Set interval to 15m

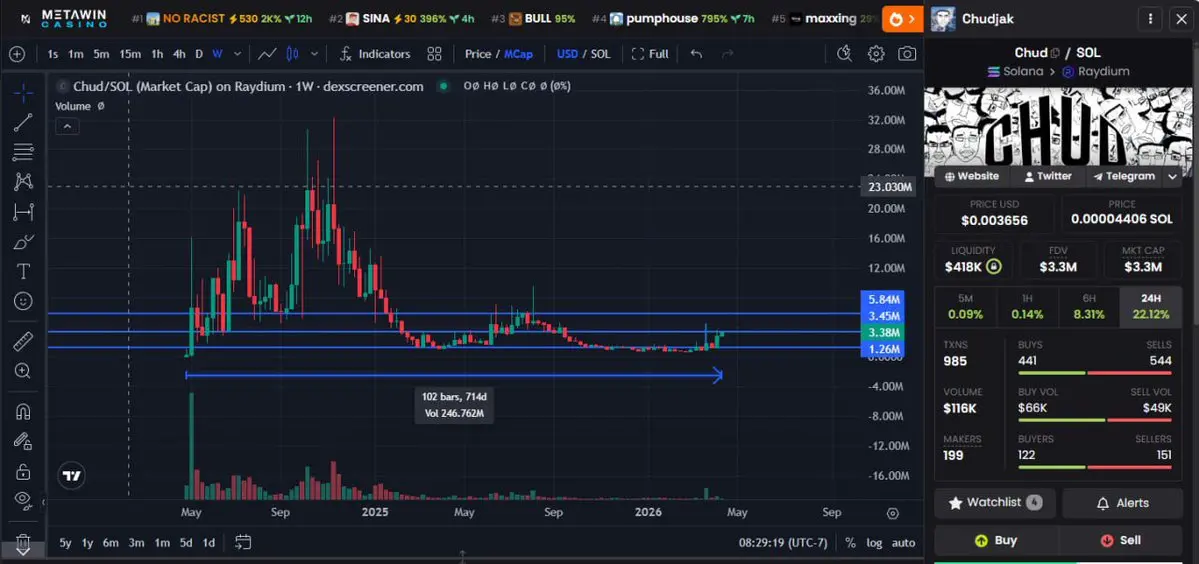click(x=130, y=54)
